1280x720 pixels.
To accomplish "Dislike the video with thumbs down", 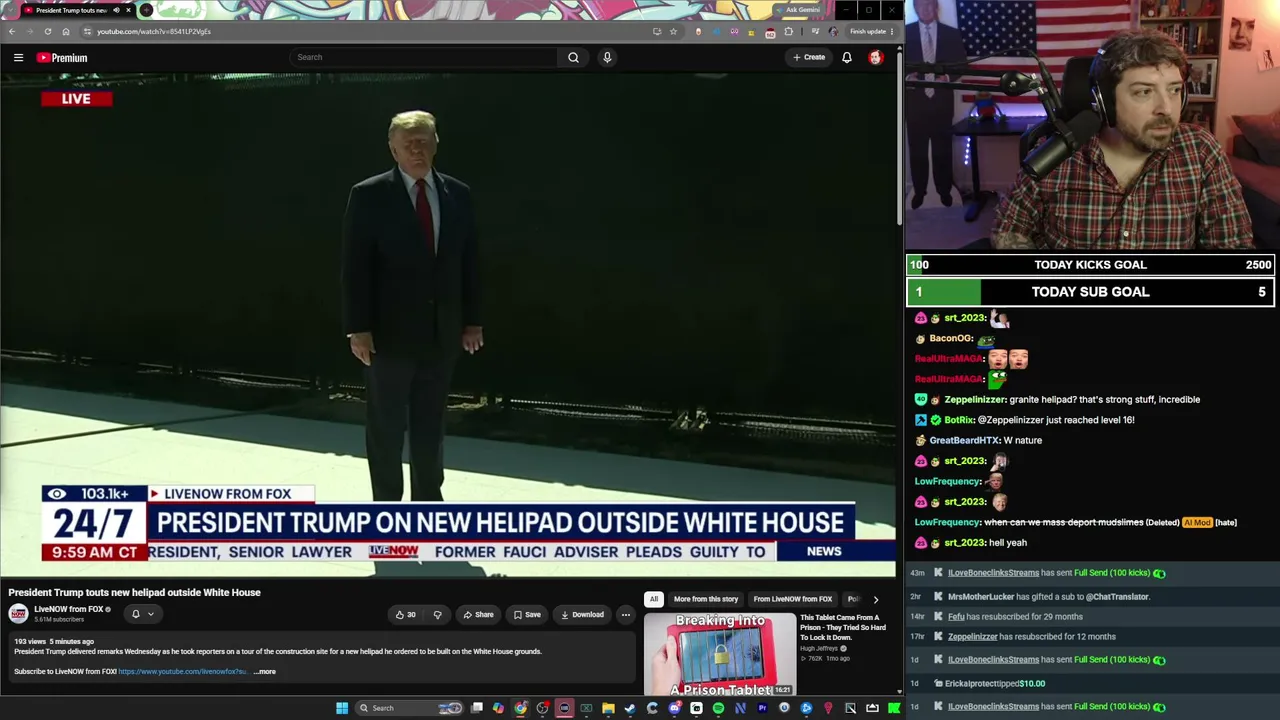I will pyautogui.click(x=437, y=615).
